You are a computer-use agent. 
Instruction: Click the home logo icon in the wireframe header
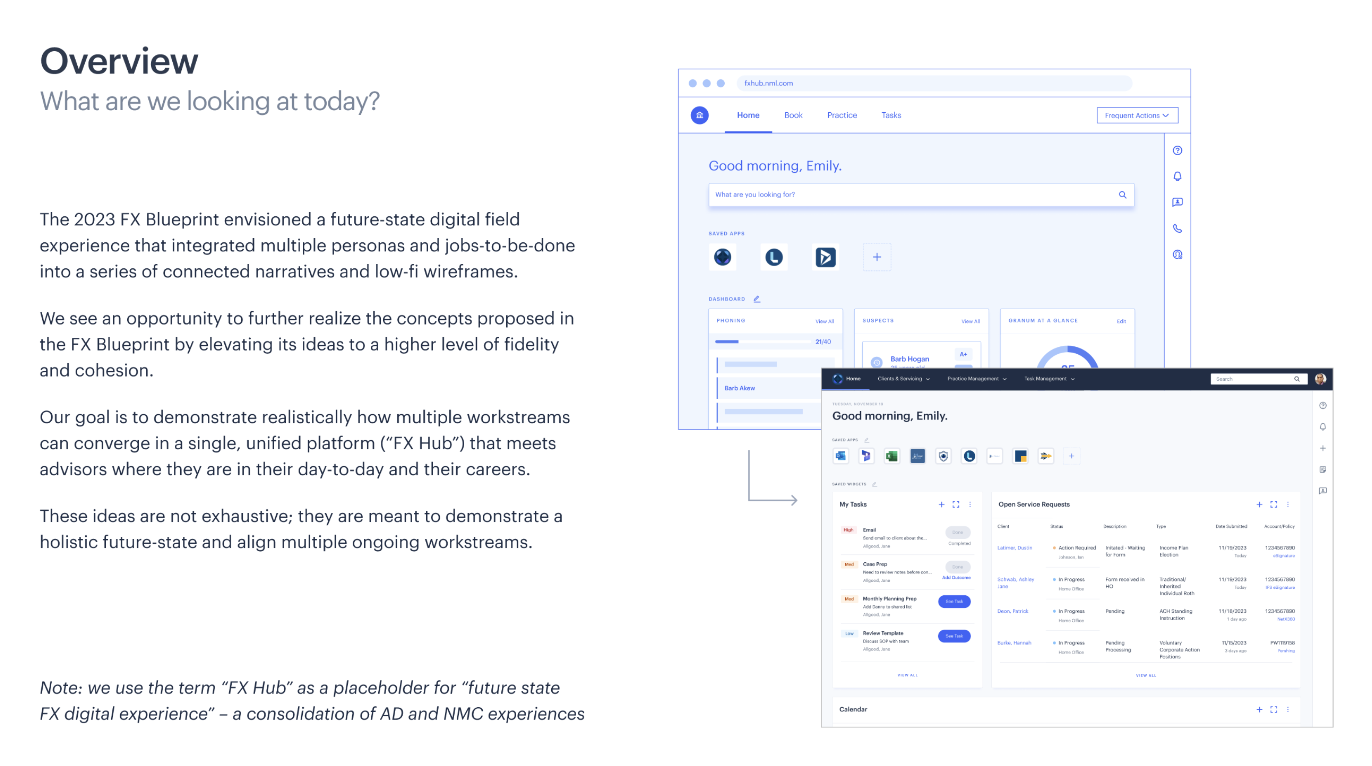tap(700, 115)
